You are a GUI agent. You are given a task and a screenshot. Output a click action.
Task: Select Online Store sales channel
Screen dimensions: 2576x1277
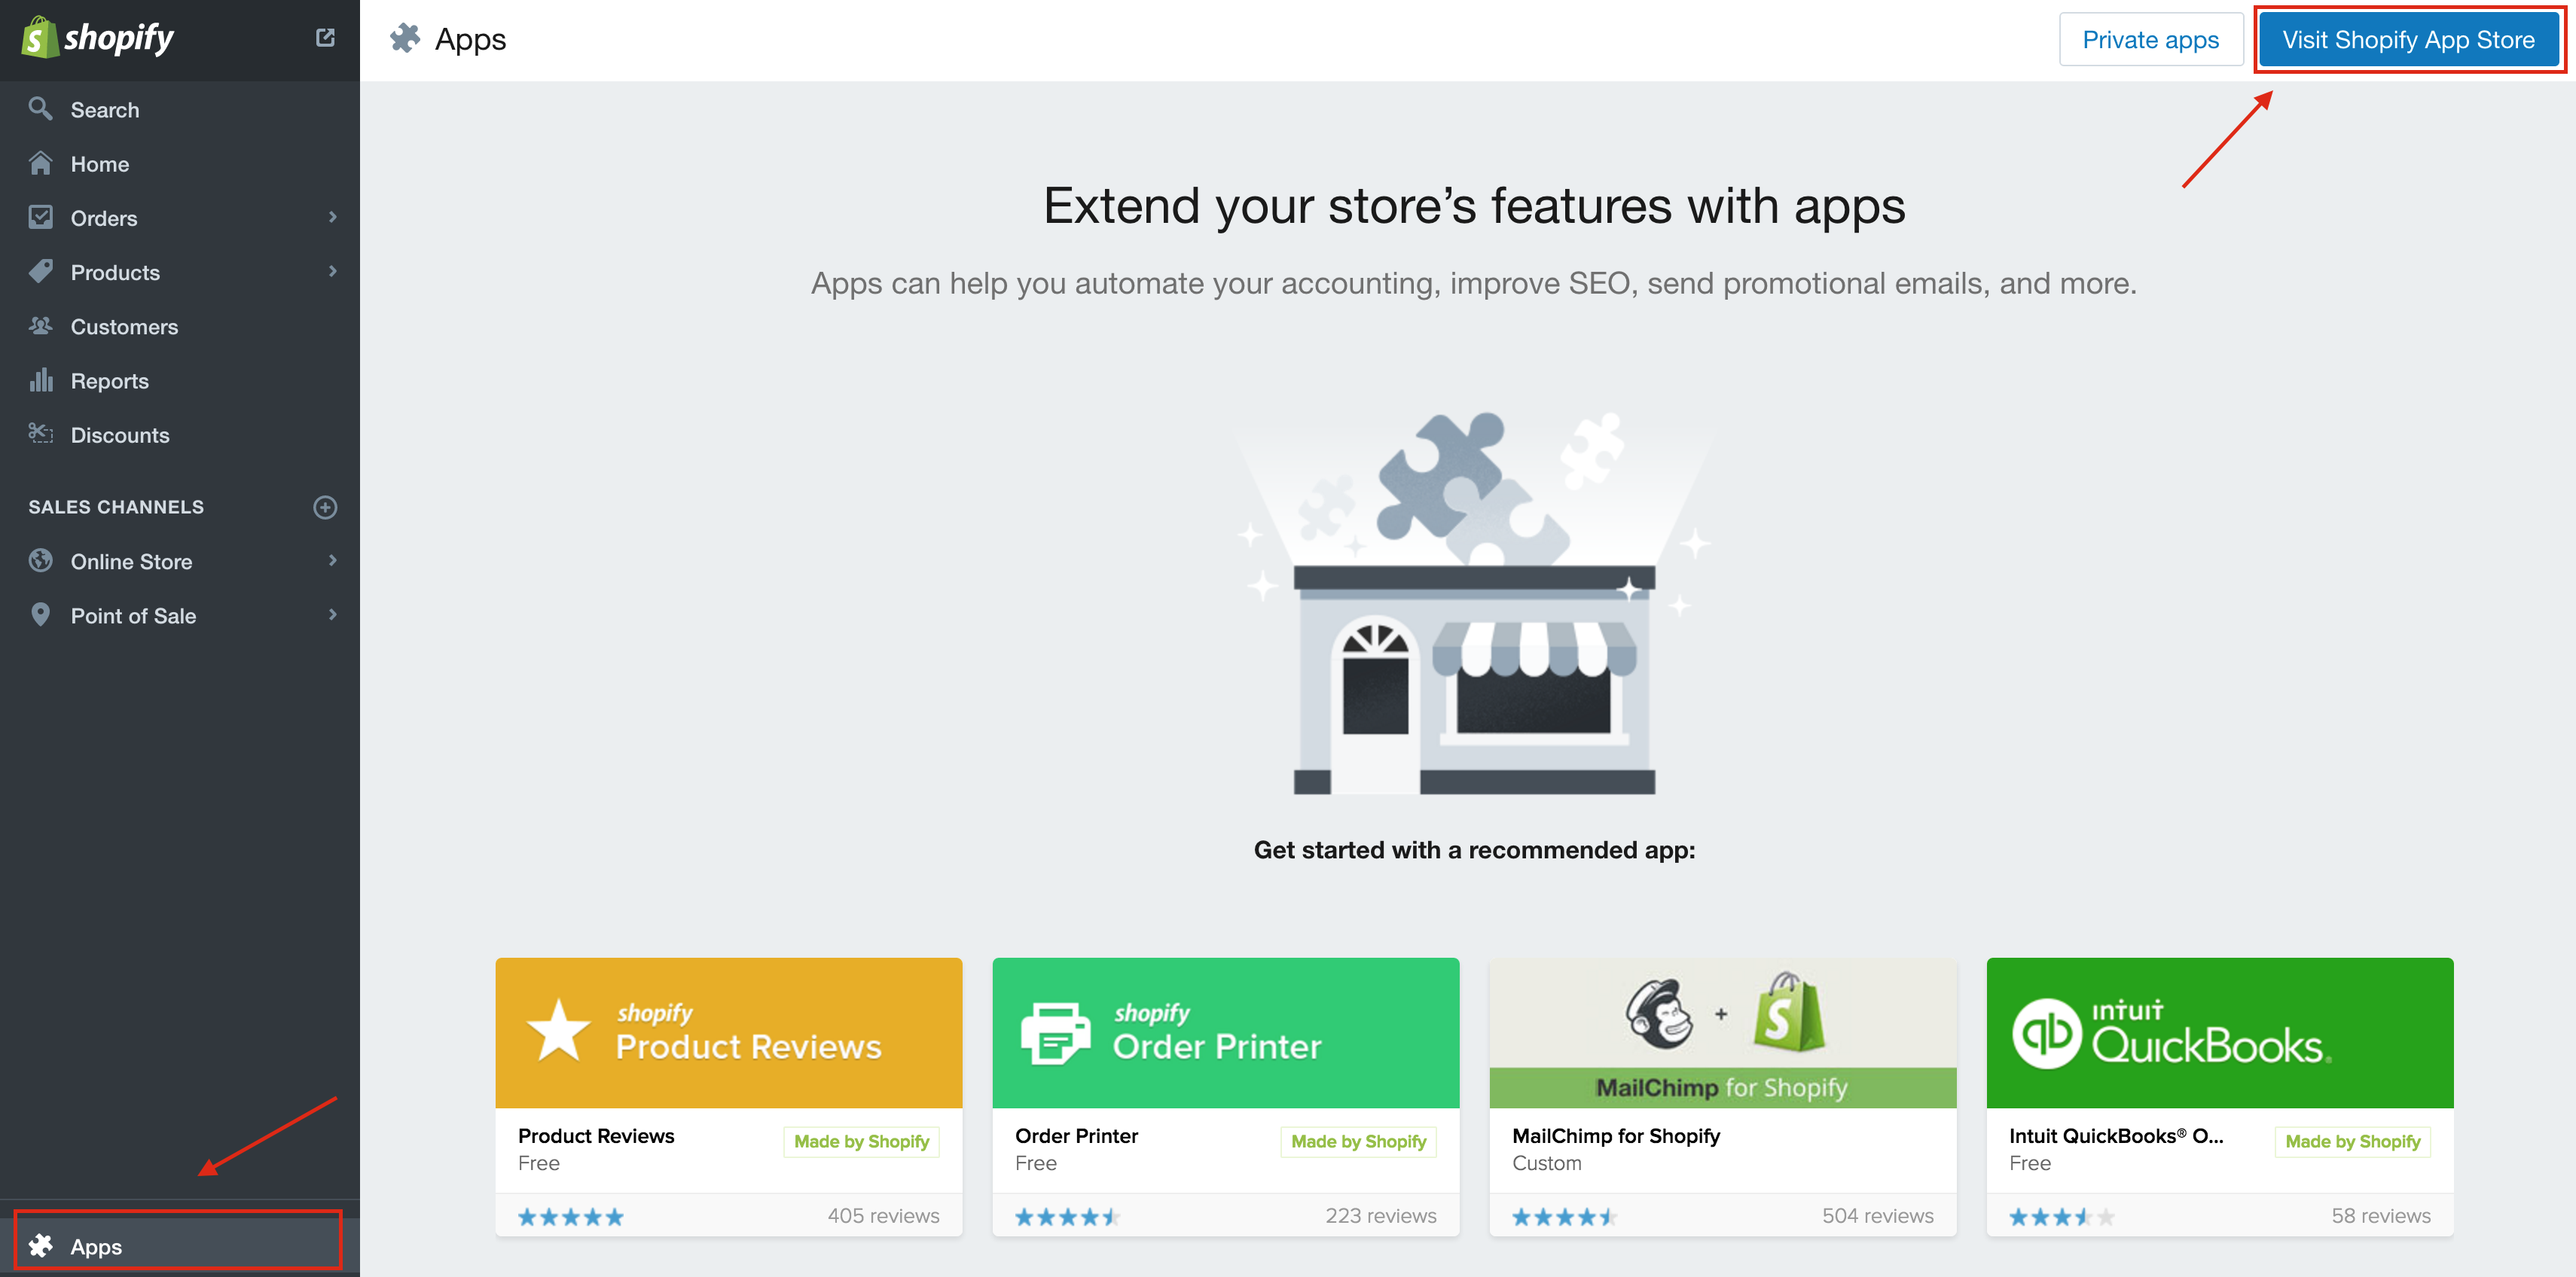click(180, 561)
